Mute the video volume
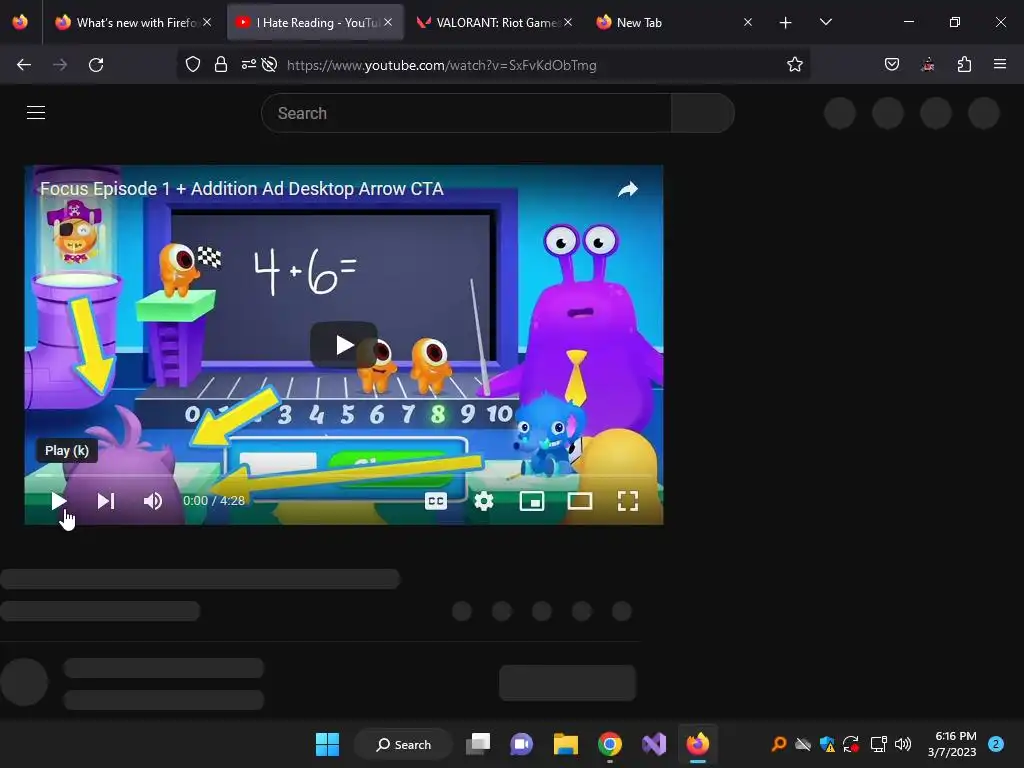Screen dimensions: 1024x768 click(153, 501)
